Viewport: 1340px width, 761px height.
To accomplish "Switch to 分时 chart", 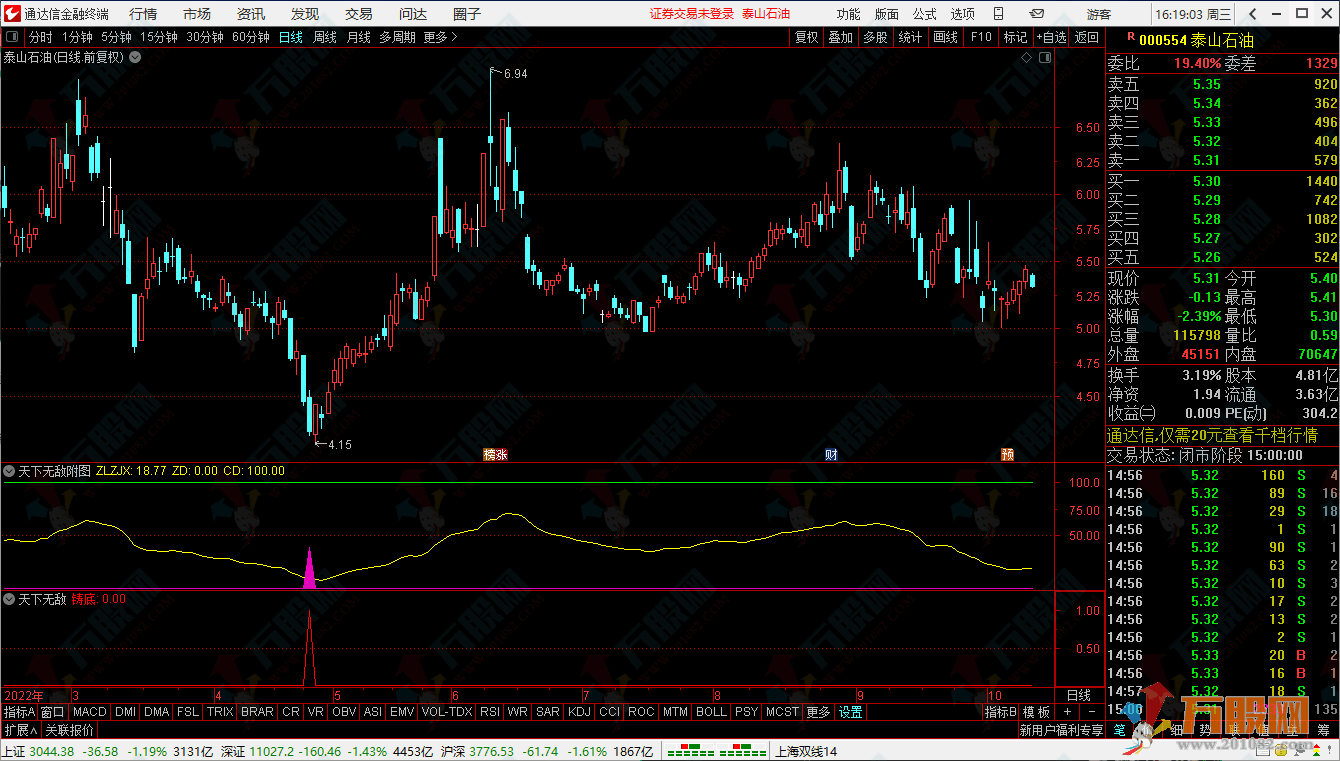I will coord(40,37).
